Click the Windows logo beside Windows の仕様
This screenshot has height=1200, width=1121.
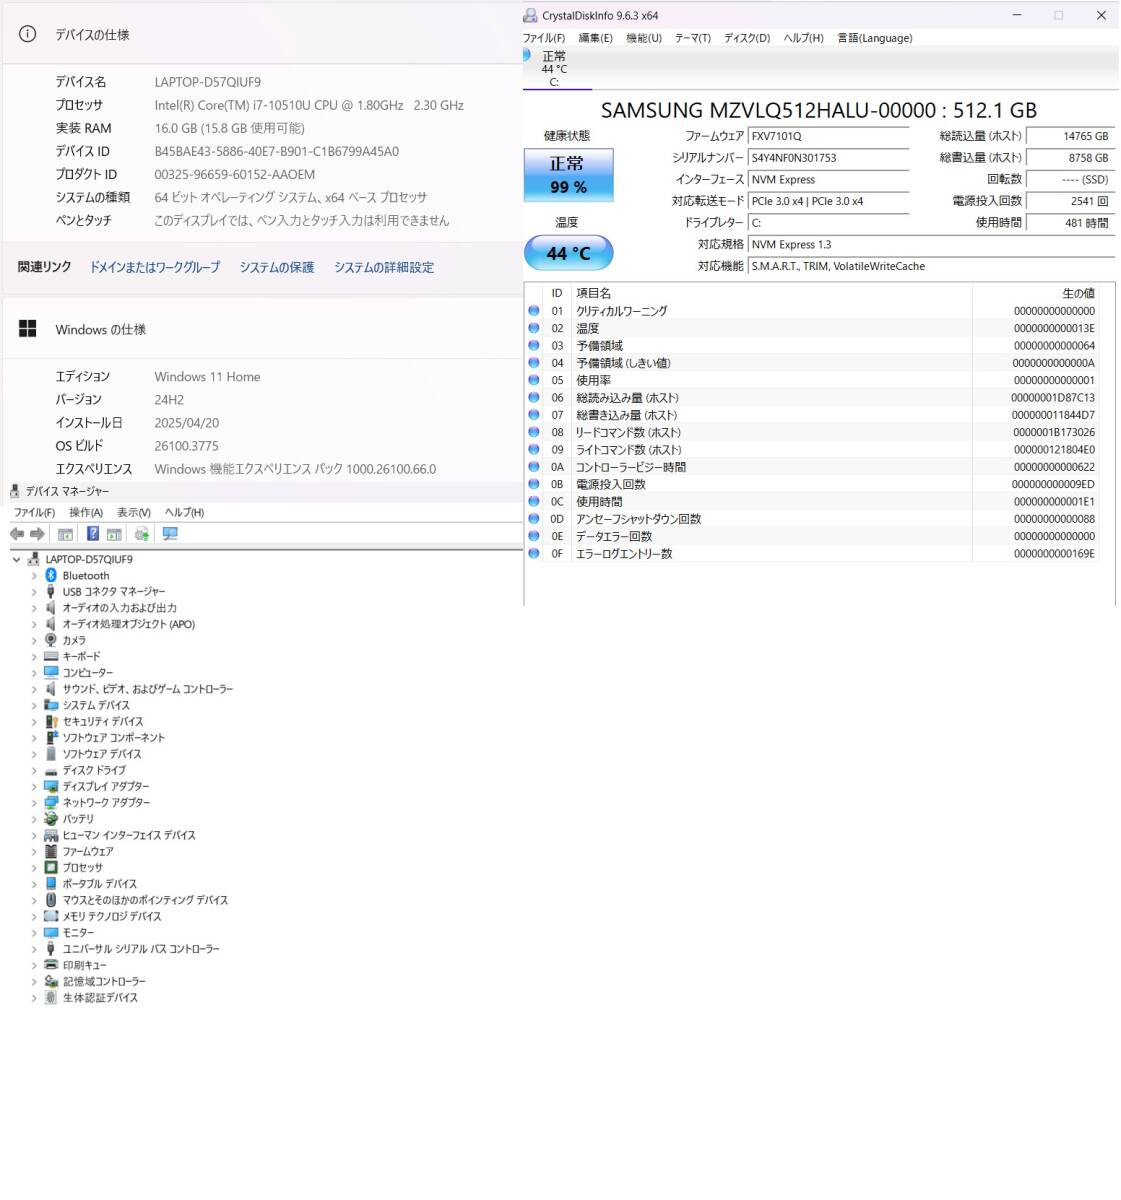[x=28, y=329]
